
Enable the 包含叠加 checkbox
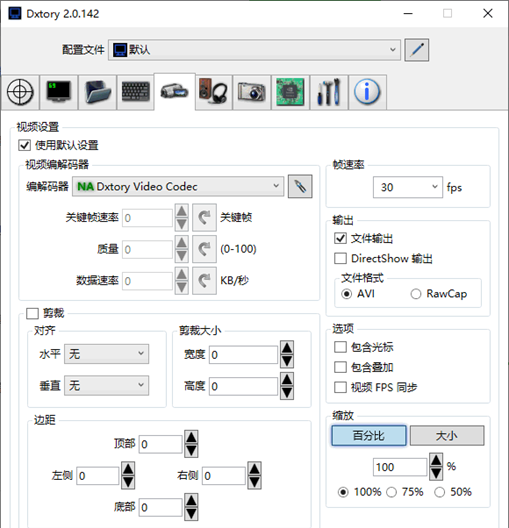(340, 367)
